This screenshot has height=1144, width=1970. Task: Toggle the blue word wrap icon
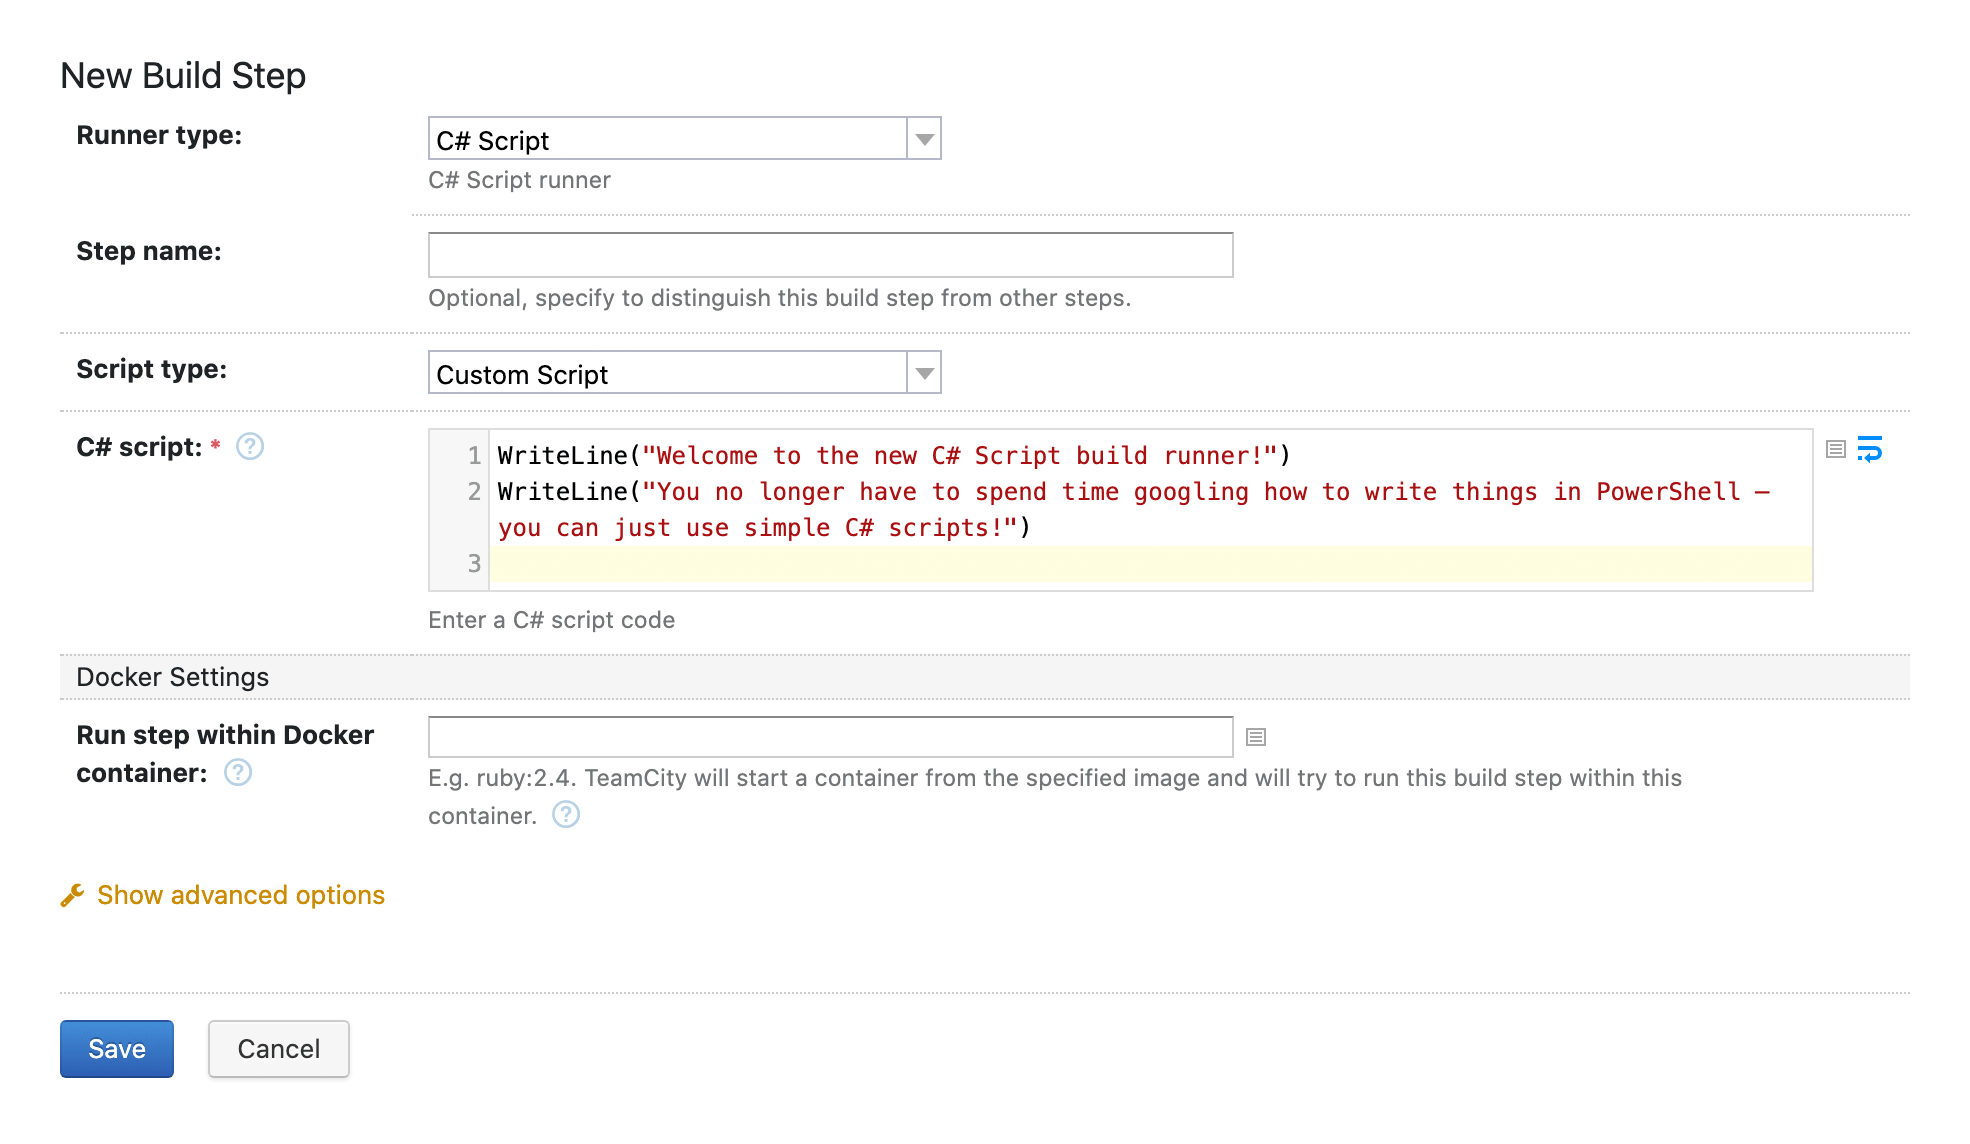[1869, 450]
